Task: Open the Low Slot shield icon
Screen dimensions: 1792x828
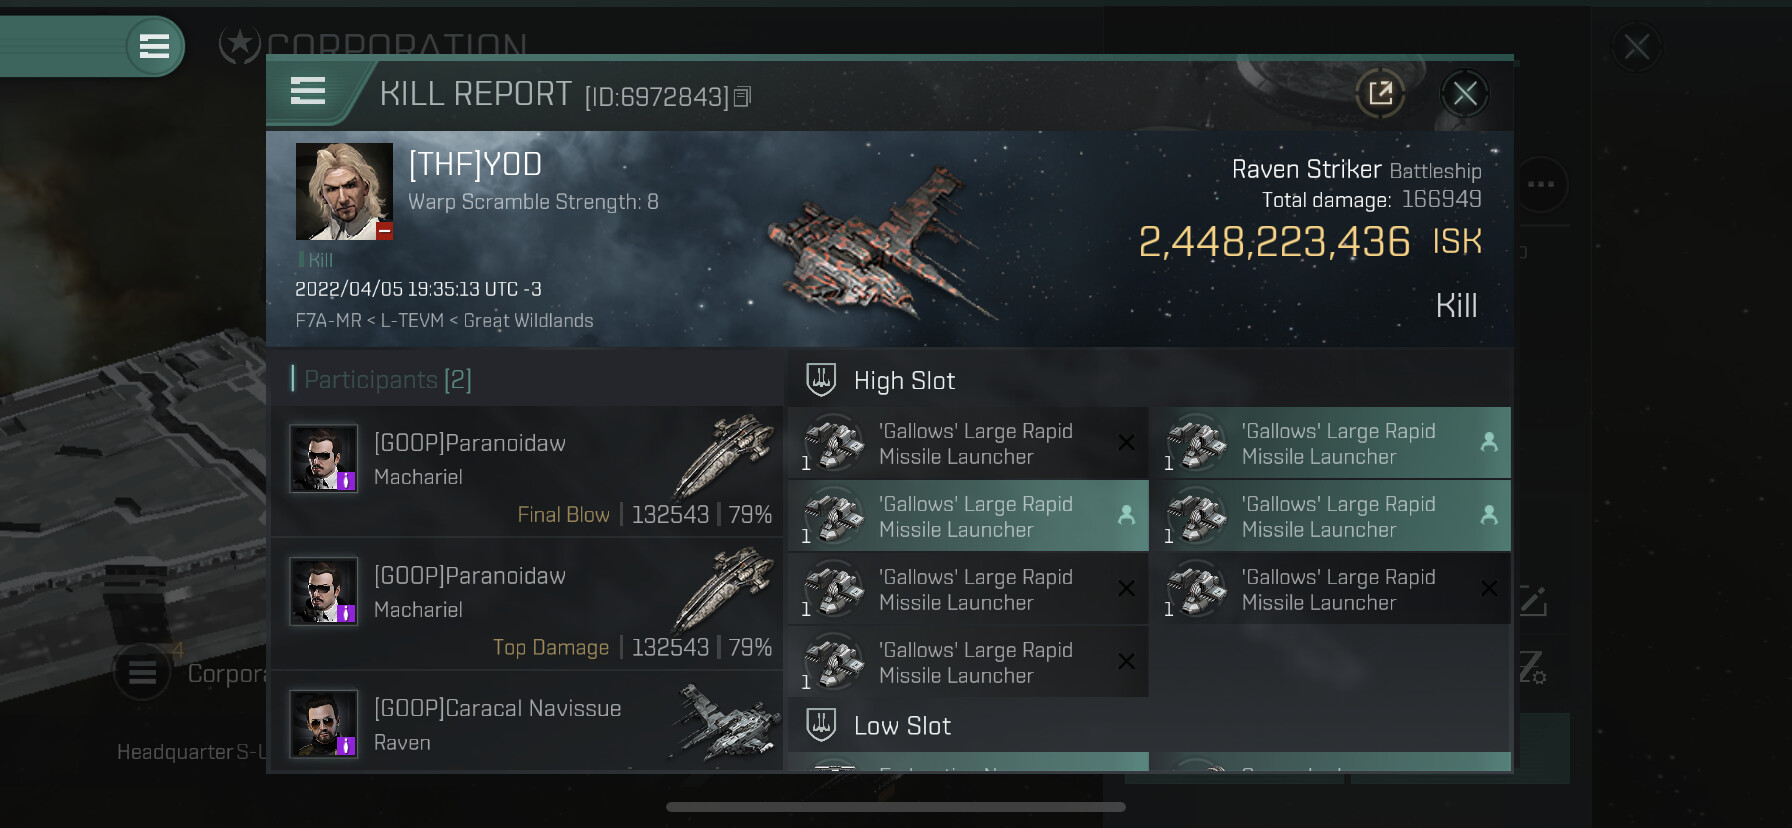Action: click(x=821, y=725)
